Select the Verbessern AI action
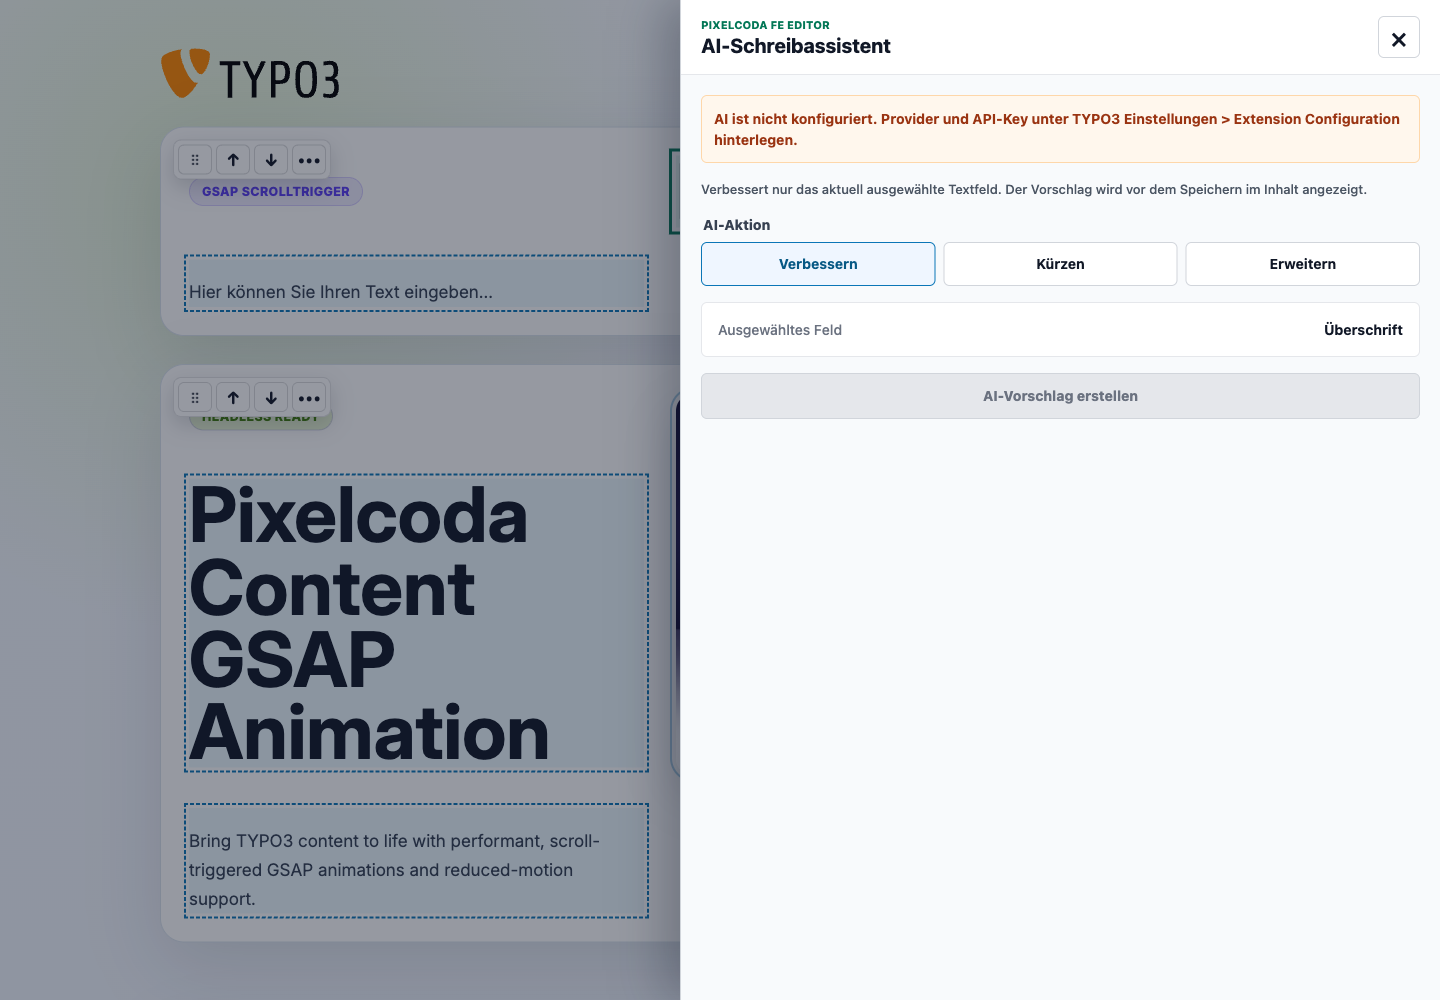Screen dimensions: 1440x1000 (x=818, y=264)
